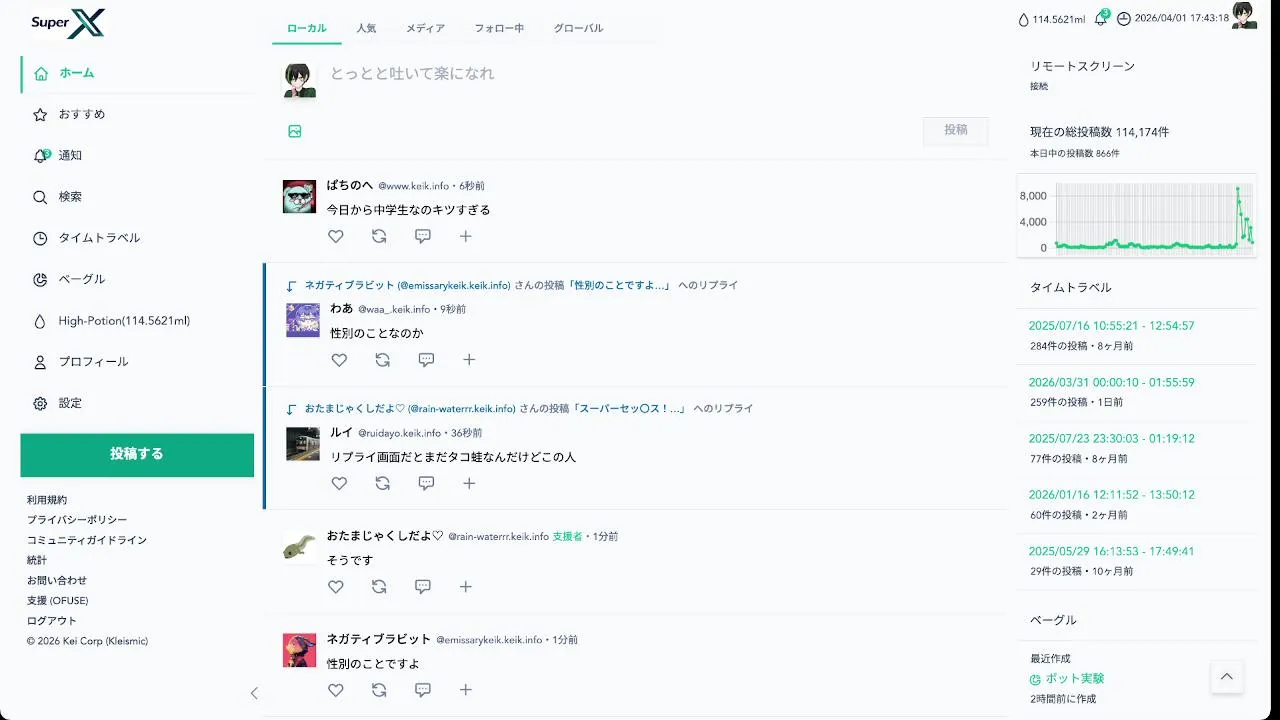The height and width of the screenshot is (720, 1280).
Task: Repost わあ's reply using the repost icon
Action: (x=382, y=360)
